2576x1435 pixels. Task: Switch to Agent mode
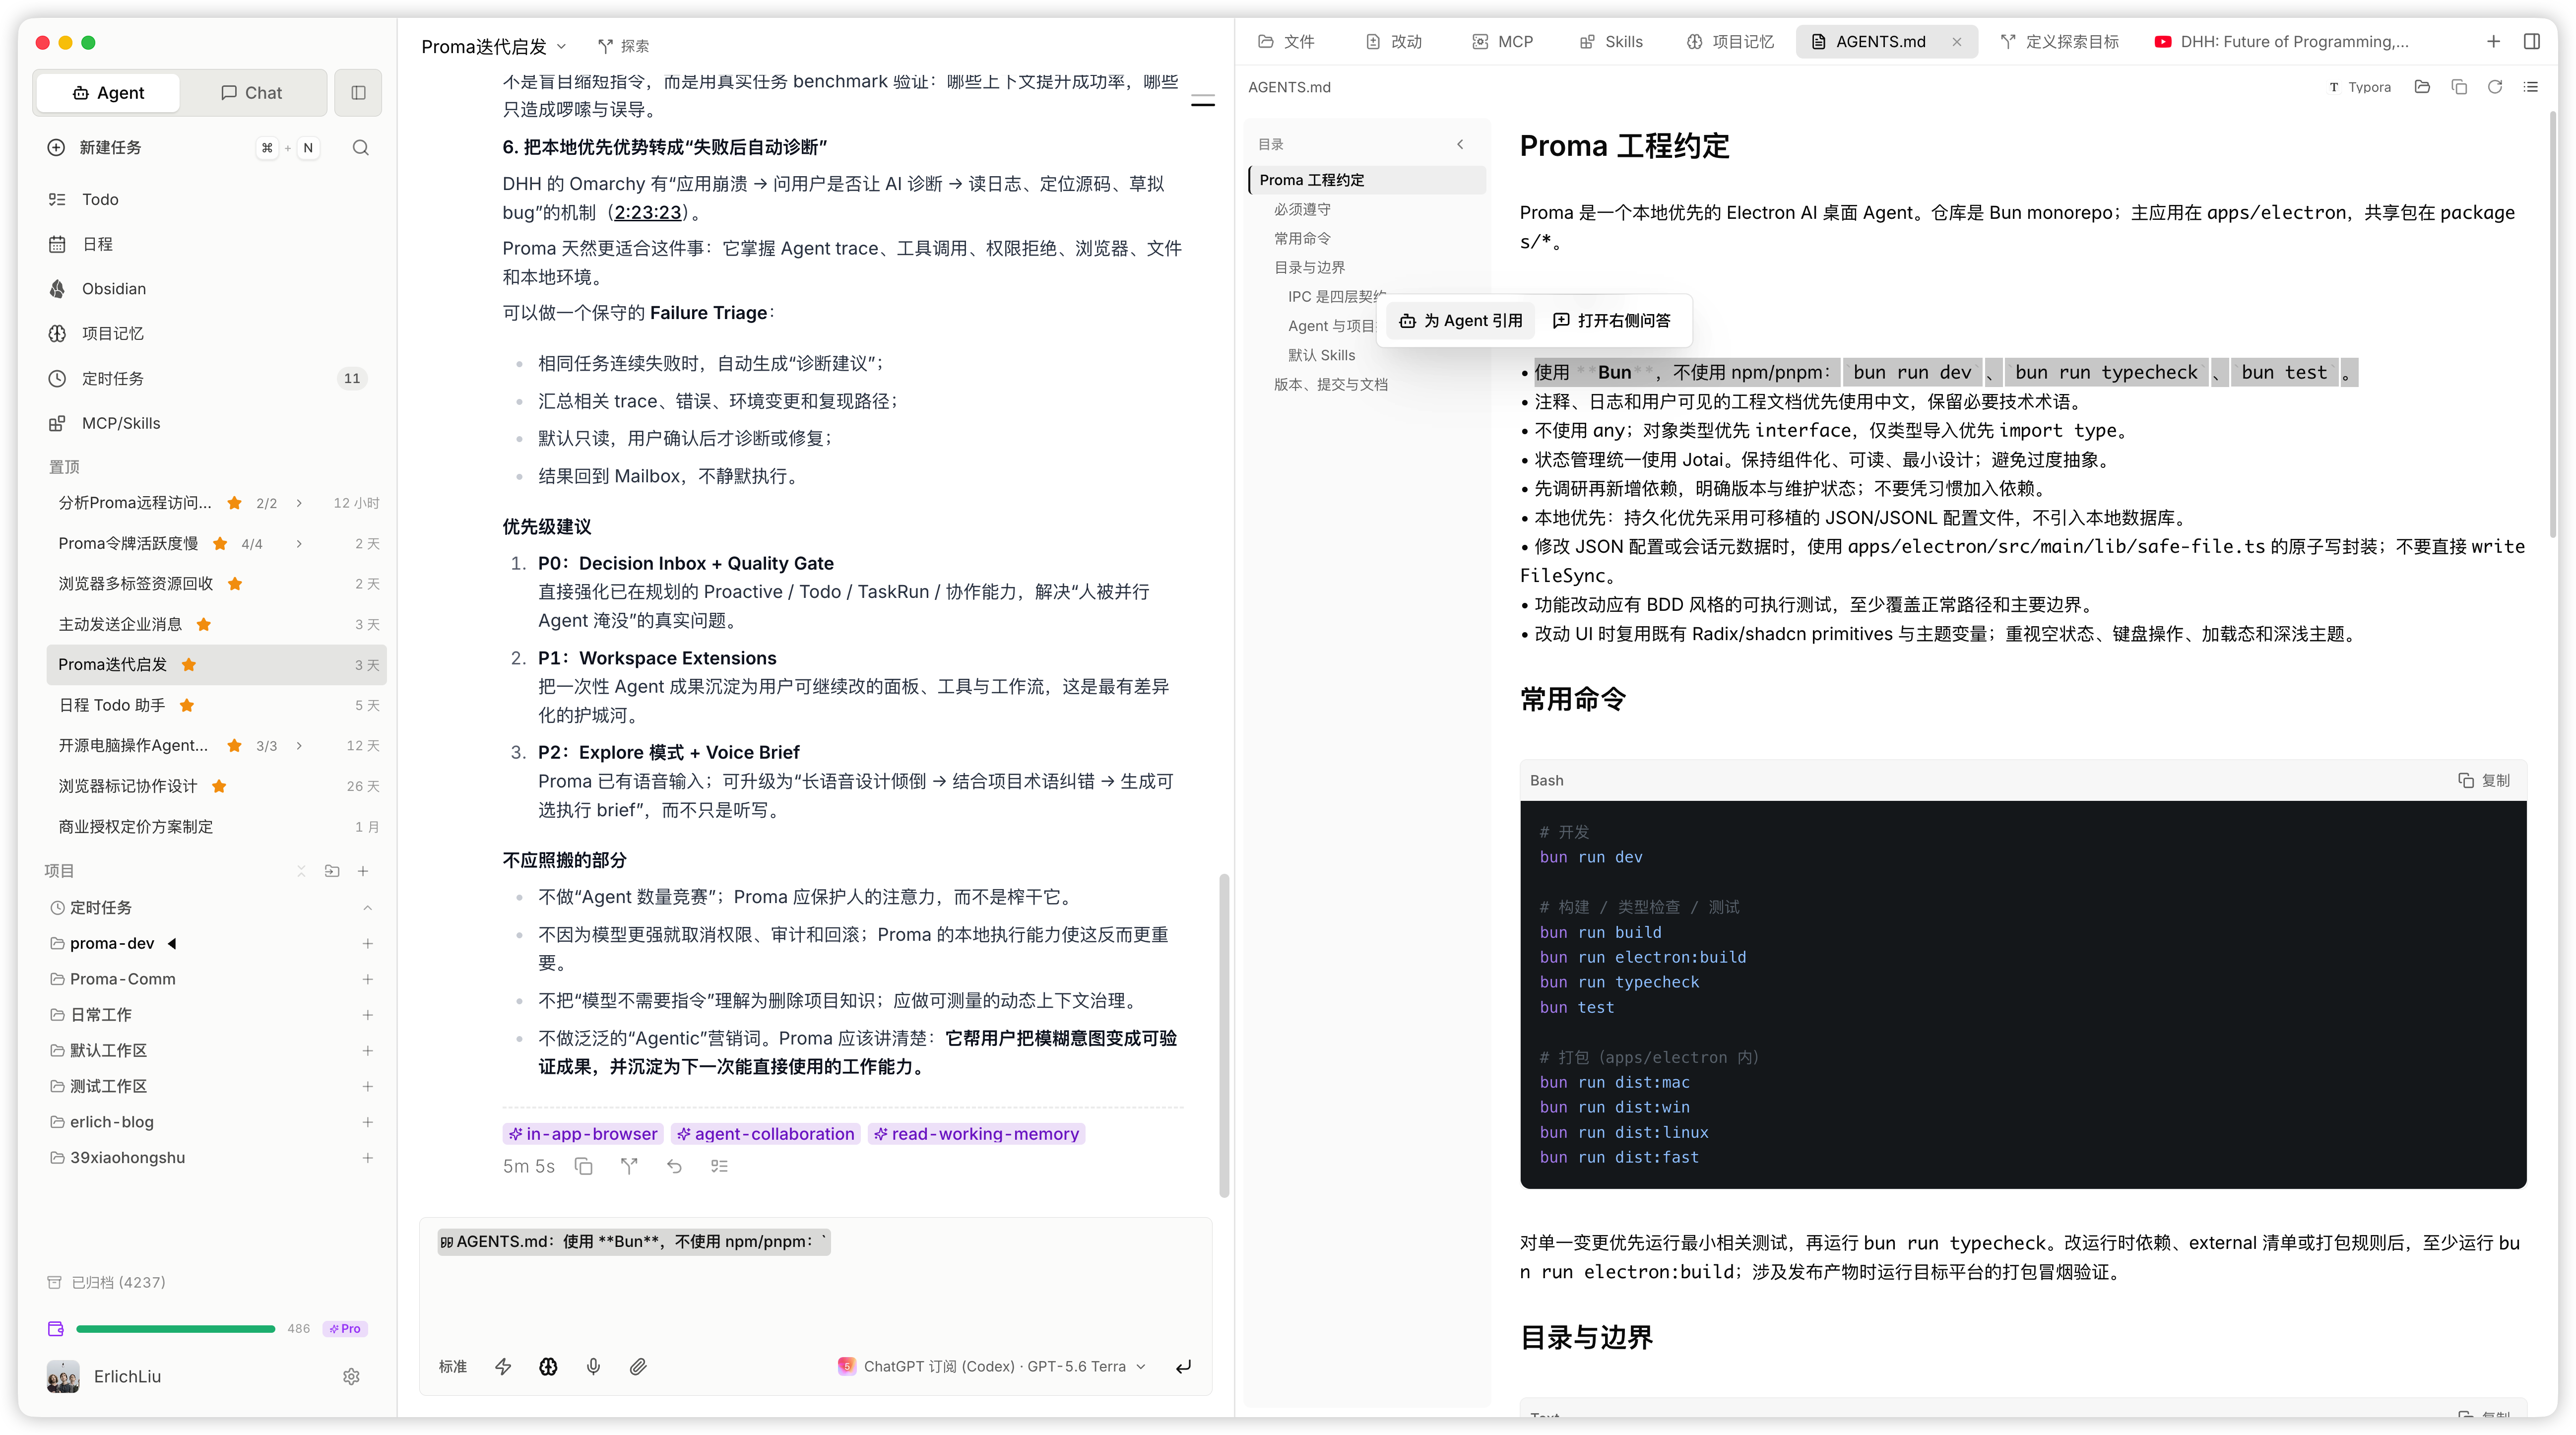(x=108, y=92)
